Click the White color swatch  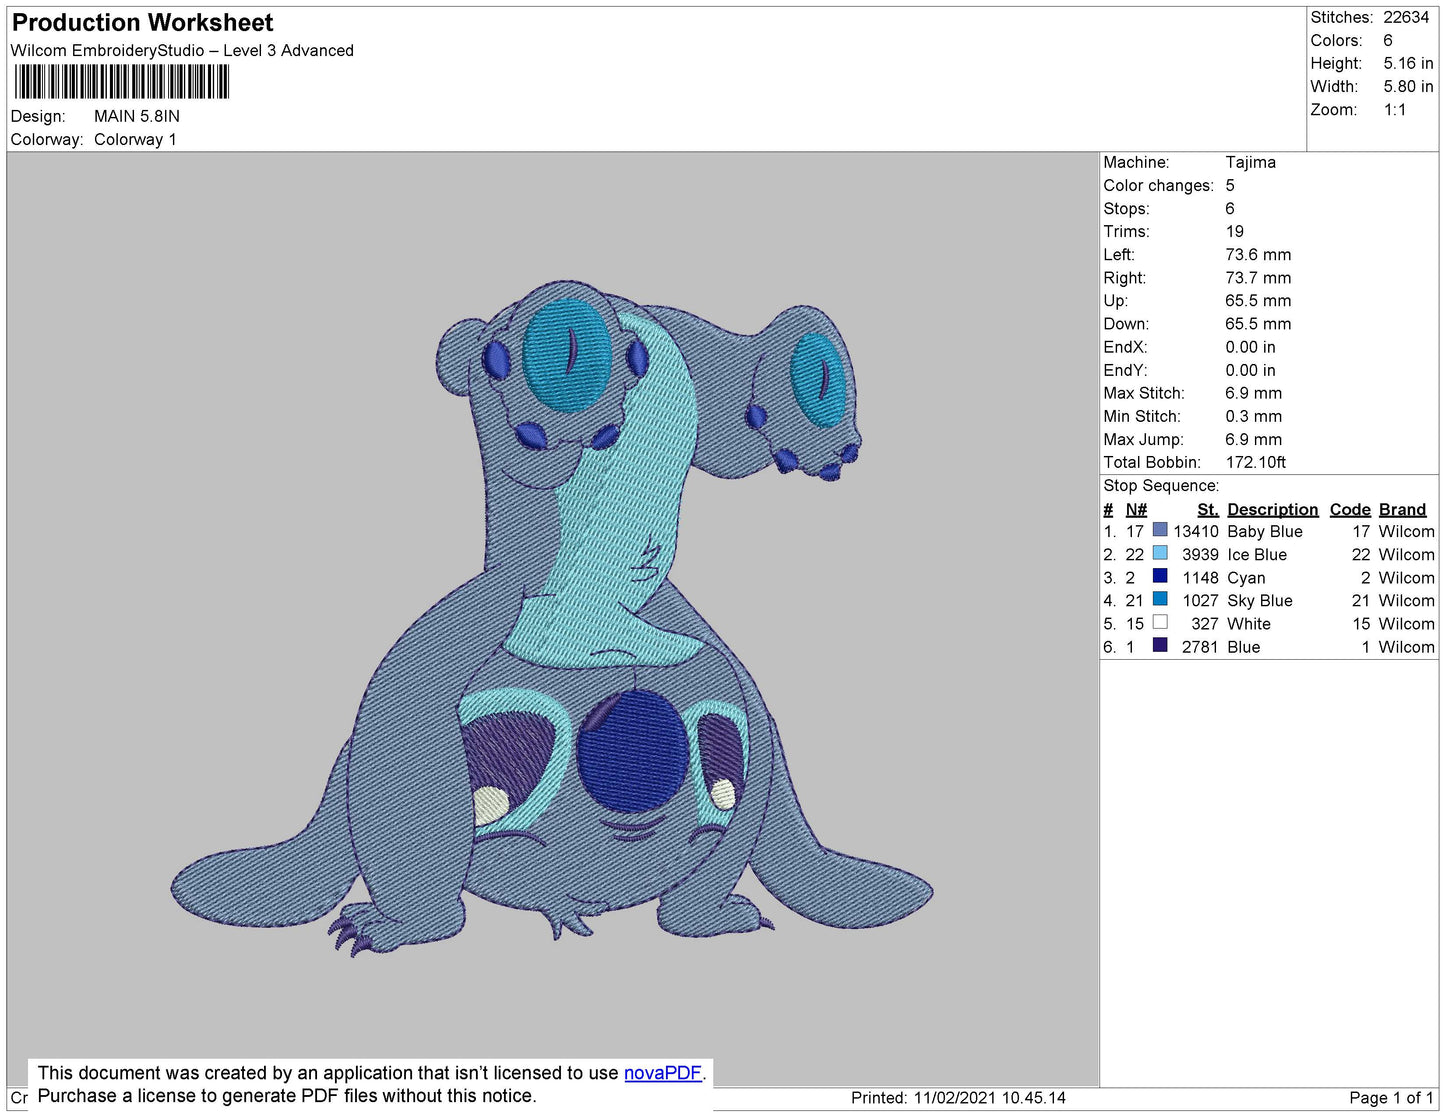tap(1160, 622)
